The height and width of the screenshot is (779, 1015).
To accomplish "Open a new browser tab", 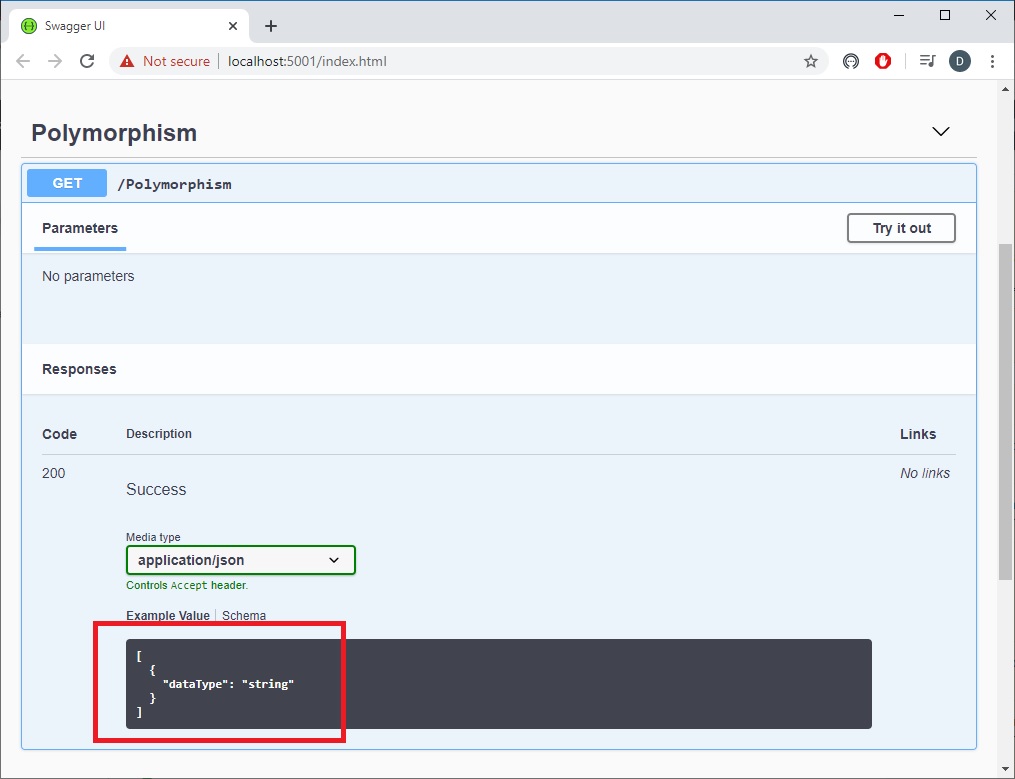I will click(x=271, y=26).
